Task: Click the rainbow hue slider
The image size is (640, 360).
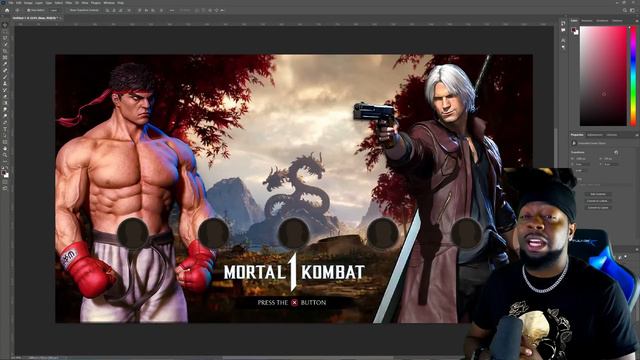Action: pyautogui.click(x=633, y=76)
